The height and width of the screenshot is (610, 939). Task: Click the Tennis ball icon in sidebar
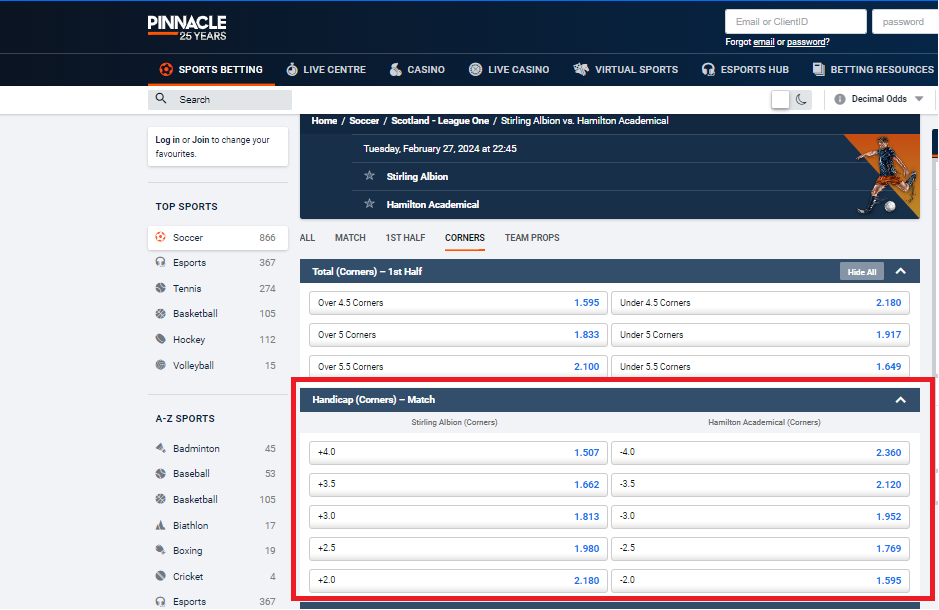[x=160, y=288]
